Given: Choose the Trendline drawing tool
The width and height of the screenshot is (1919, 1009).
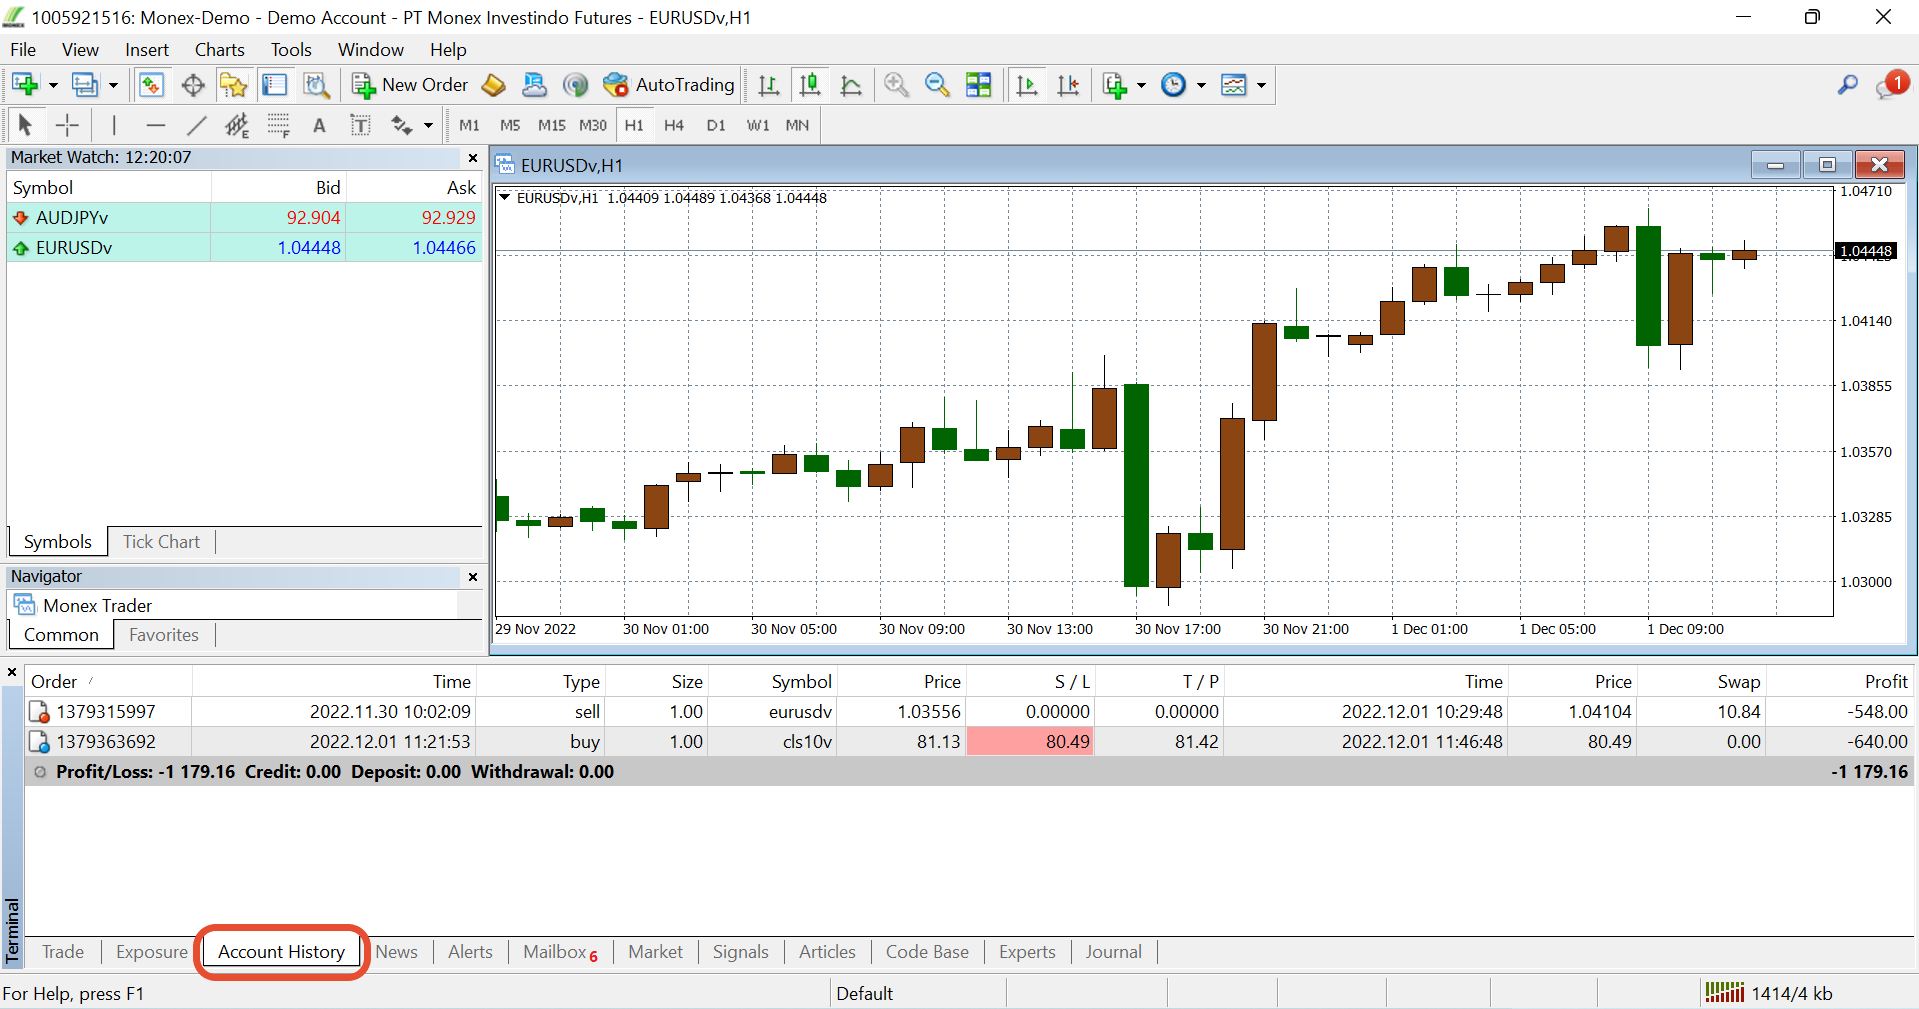Looking at the screenshot, I should (196, 125).
